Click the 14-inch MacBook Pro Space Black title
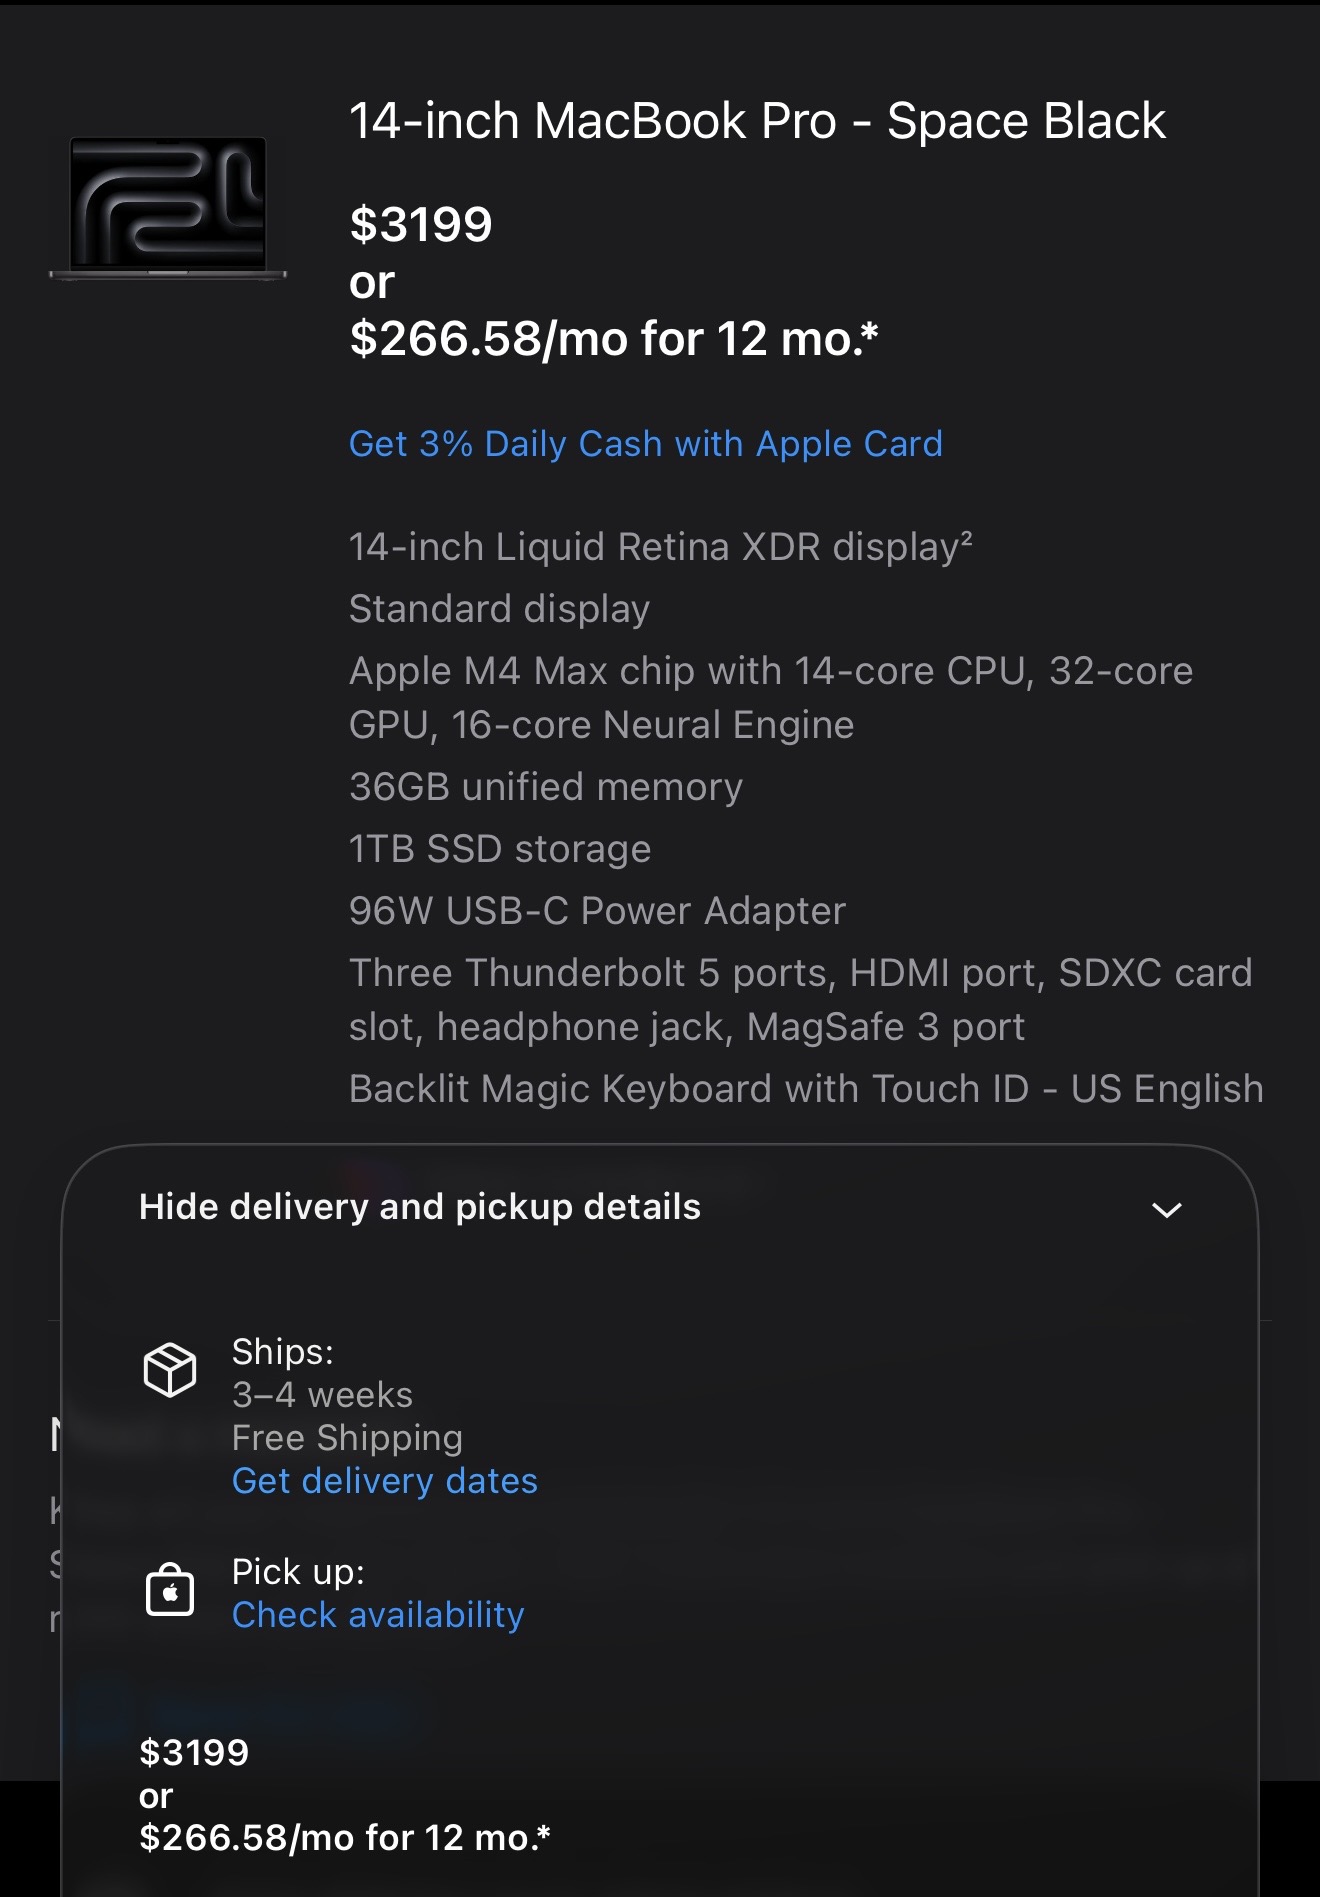Viewport: 1320px width, 1897px height. click(x=757, y=121)
